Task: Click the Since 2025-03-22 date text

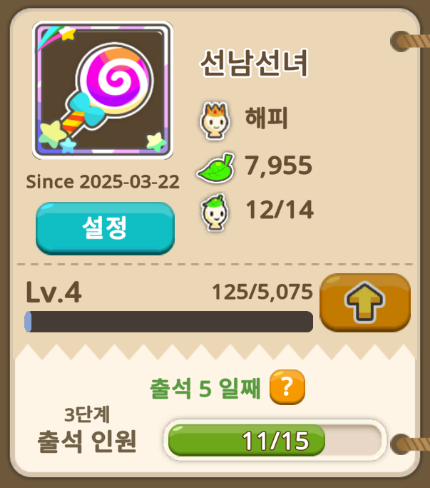Action: click(x=103, y=182)
